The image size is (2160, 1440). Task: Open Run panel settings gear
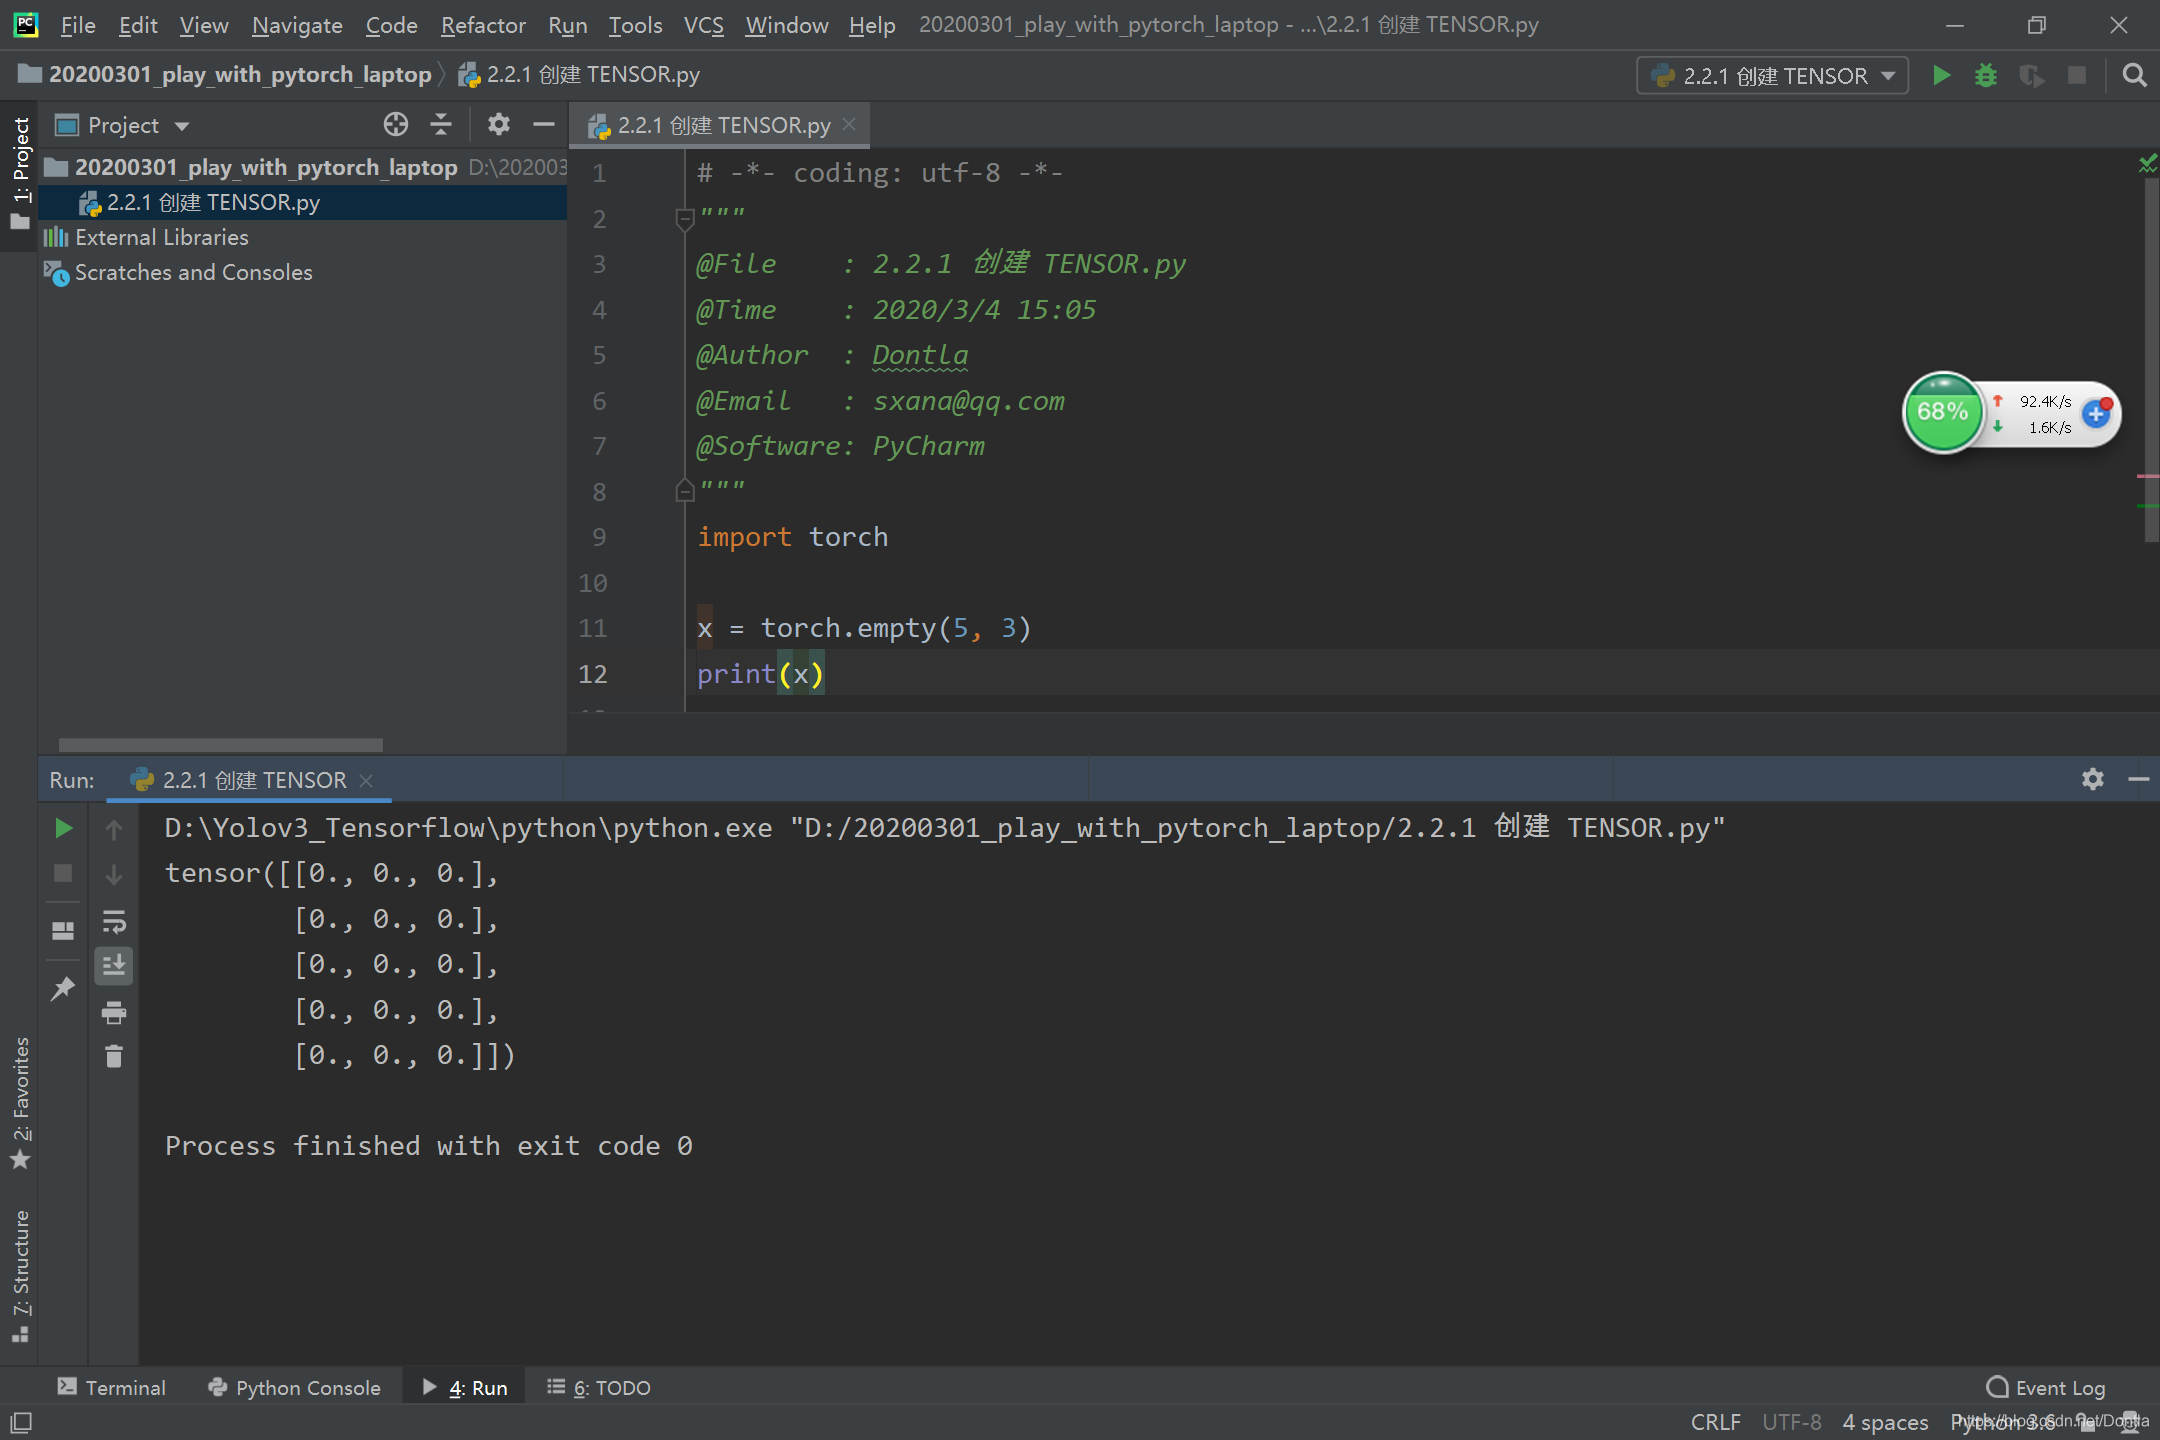[x=2092, y=779]
